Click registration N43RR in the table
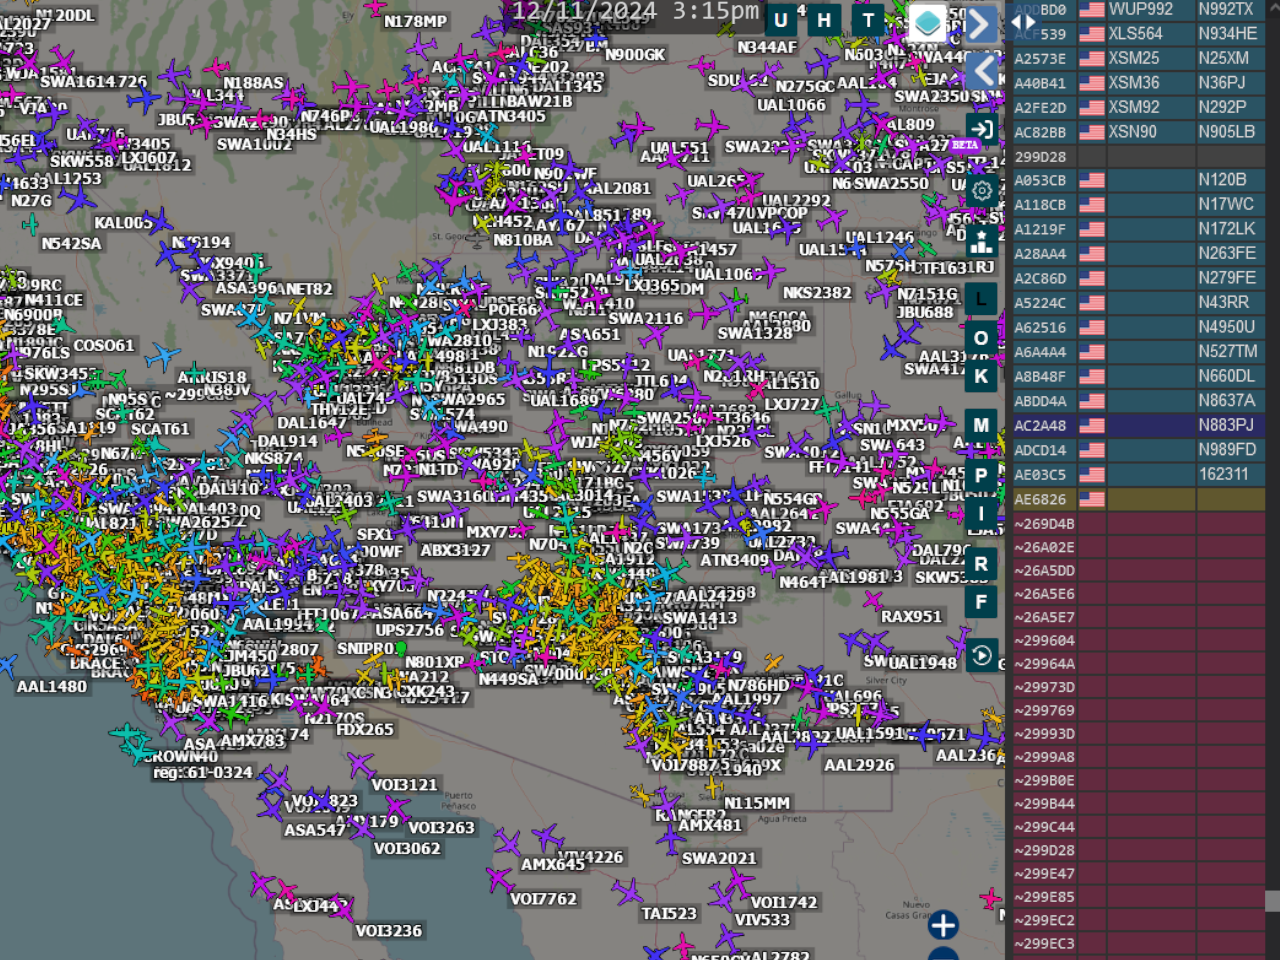This screenshot has width=1280, height=960. (1224, 302)
